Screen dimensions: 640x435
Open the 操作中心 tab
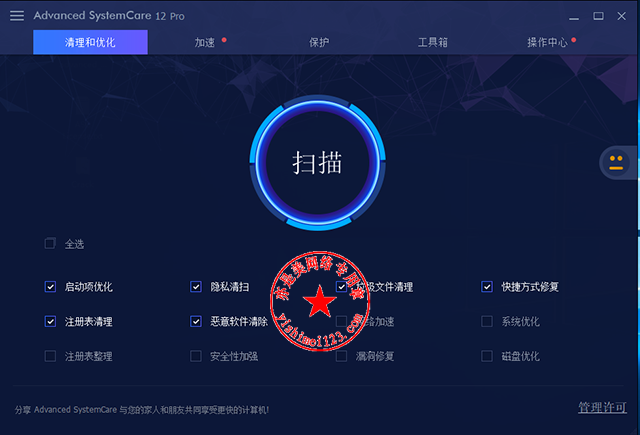coord(547,42)
